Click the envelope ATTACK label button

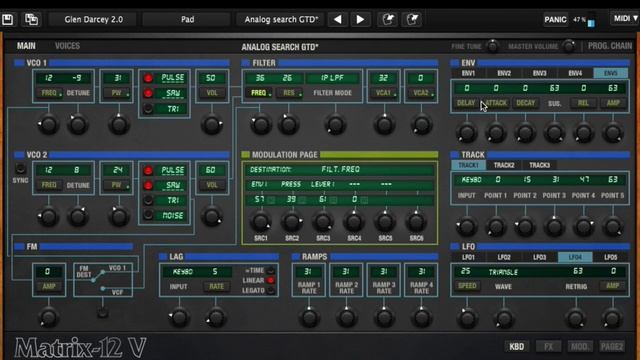496,103
